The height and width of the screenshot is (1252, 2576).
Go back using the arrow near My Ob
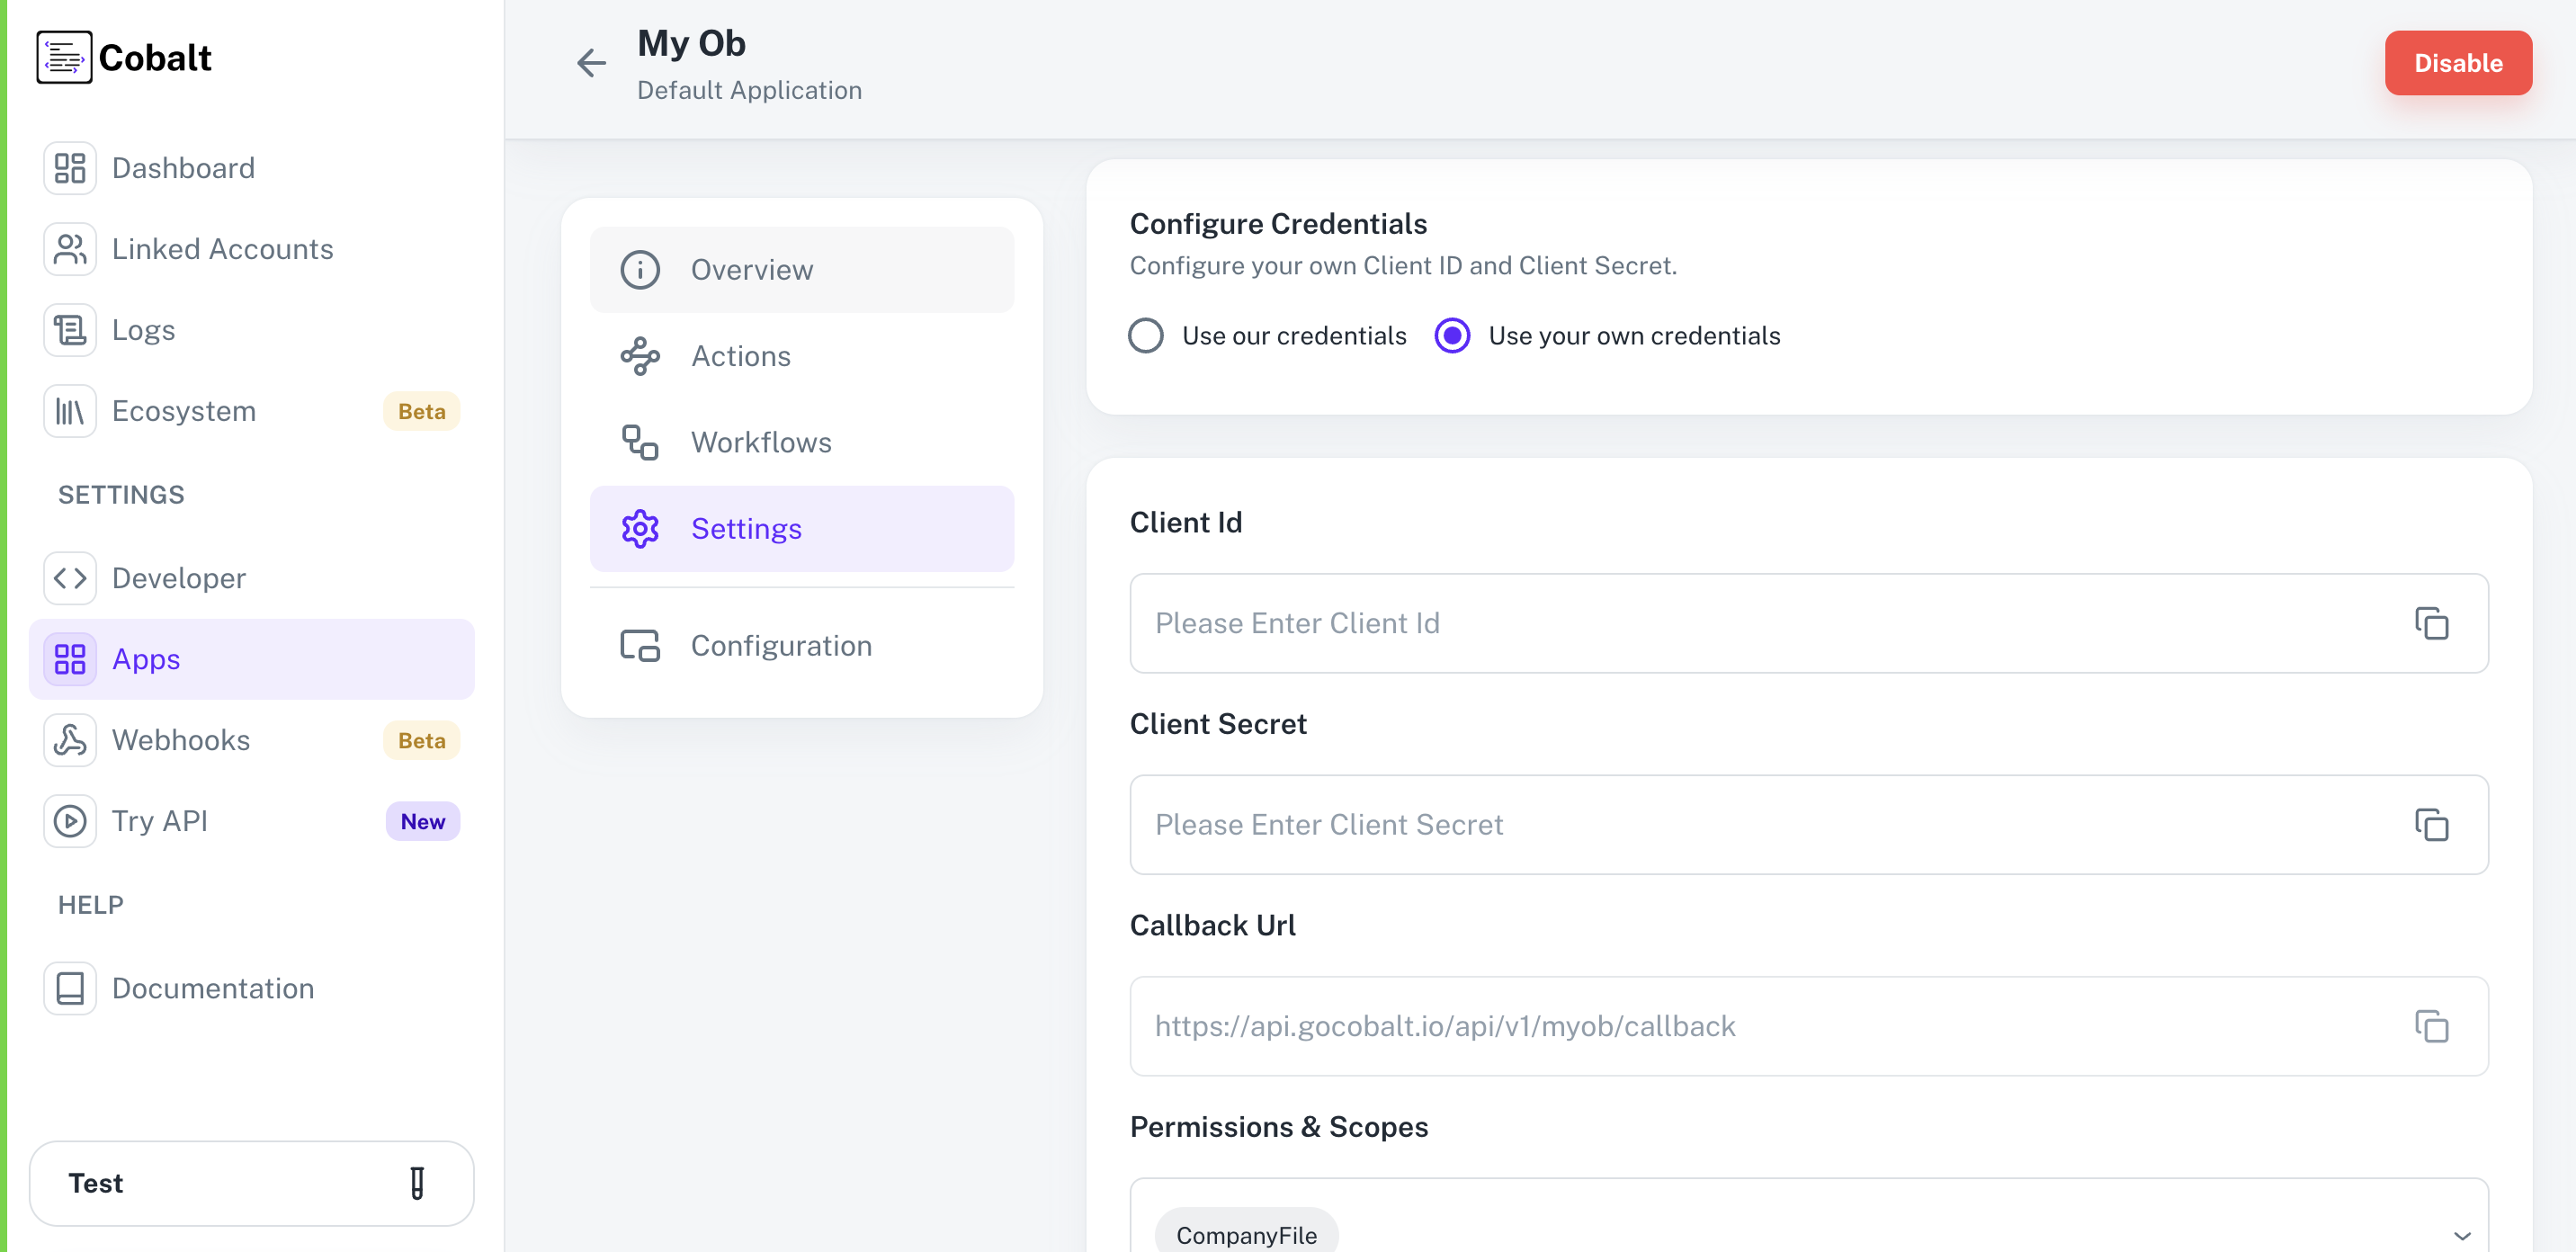point(591,63)
